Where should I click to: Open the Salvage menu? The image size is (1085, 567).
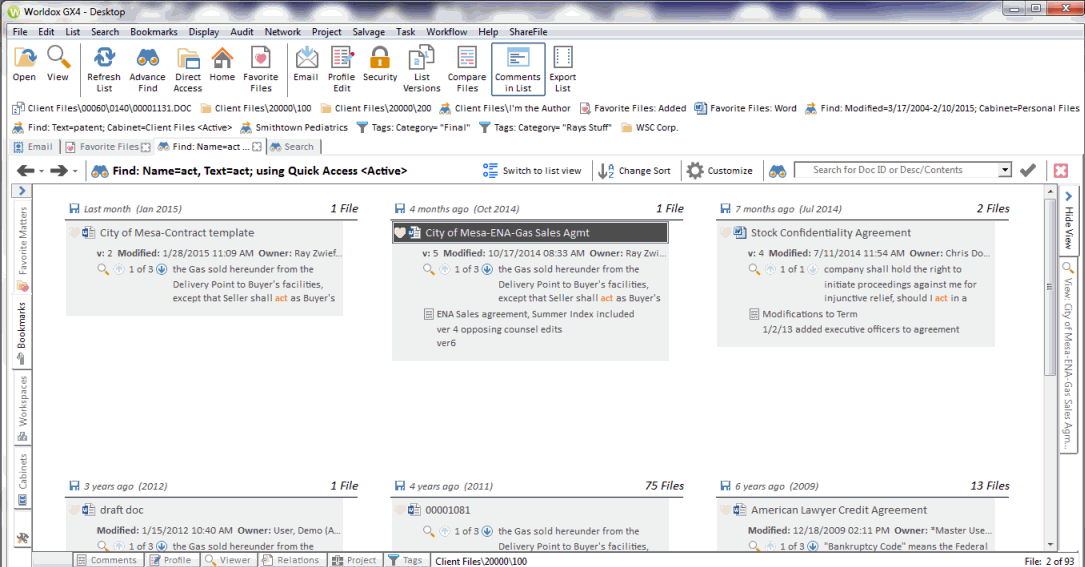pyautogui.click(x=369, y=32)
